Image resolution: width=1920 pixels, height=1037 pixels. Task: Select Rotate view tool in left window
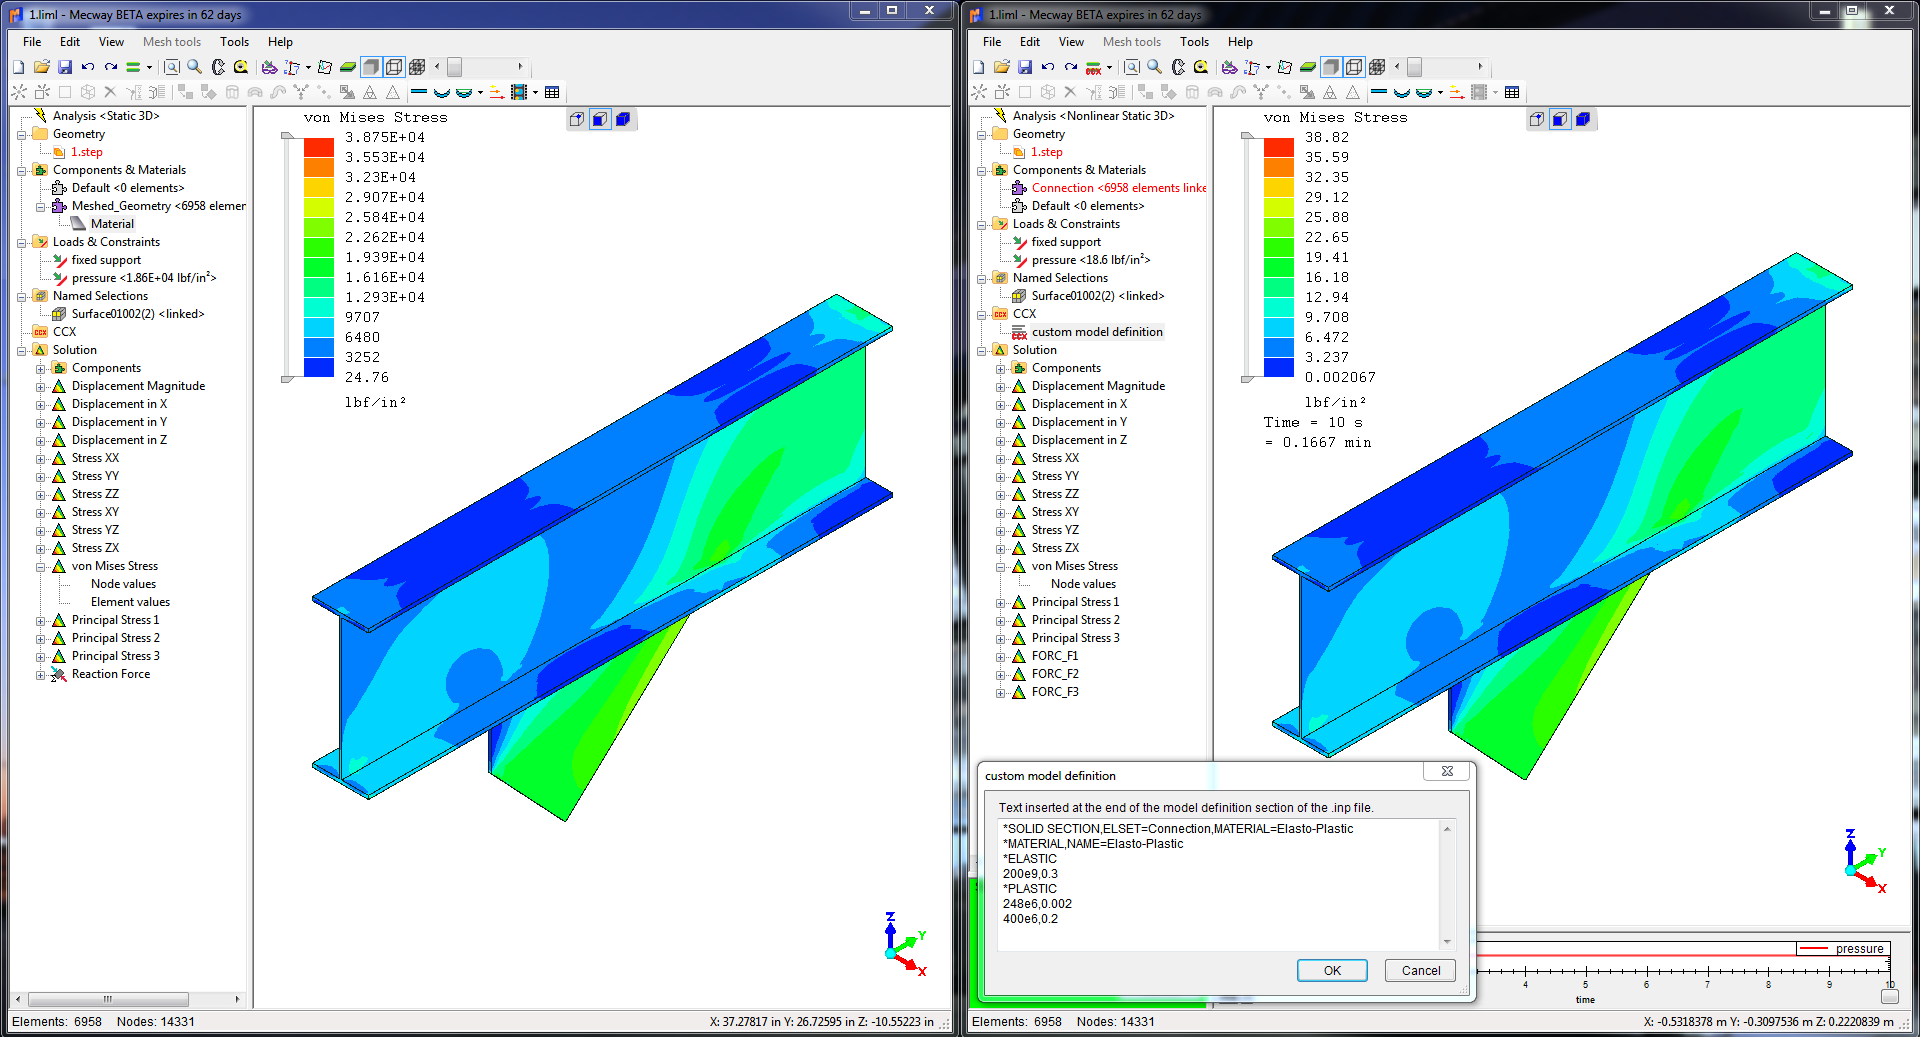(x=218, y=67)
